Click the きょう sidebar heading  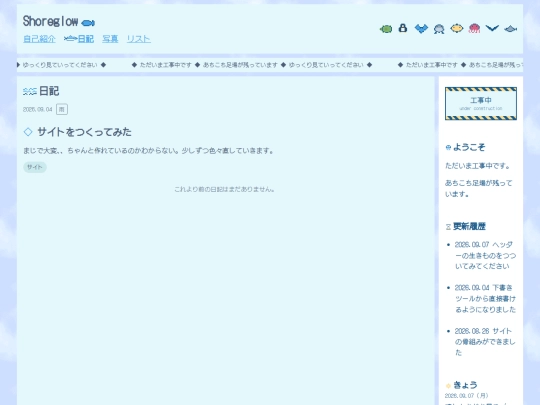465,385
